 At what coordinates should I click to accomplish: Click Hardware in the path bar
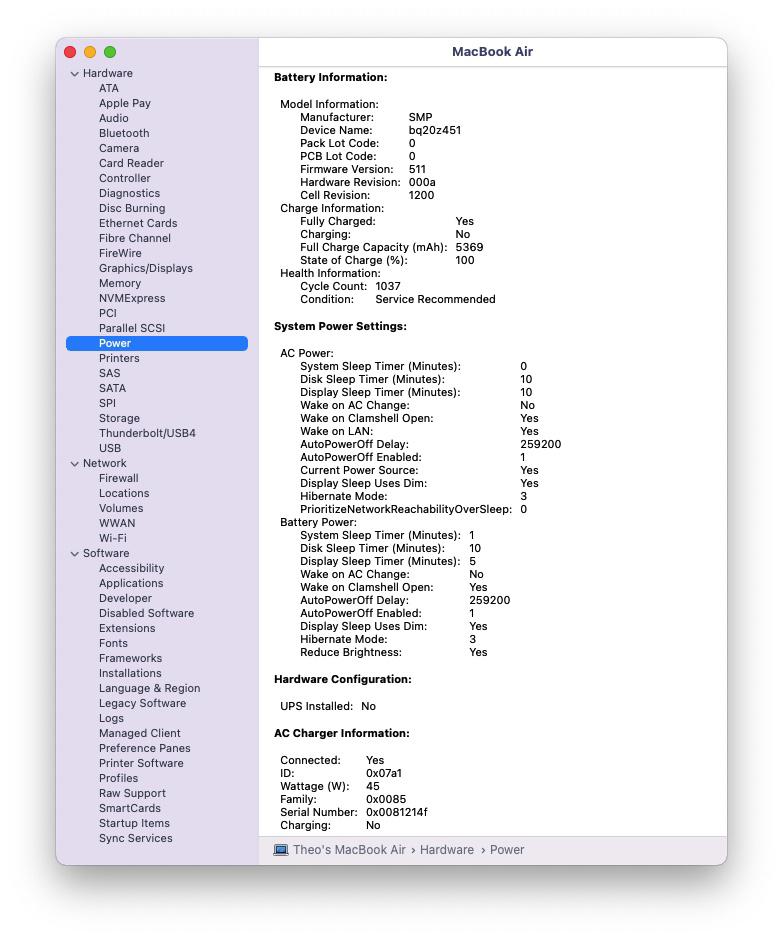coord(447,850)
